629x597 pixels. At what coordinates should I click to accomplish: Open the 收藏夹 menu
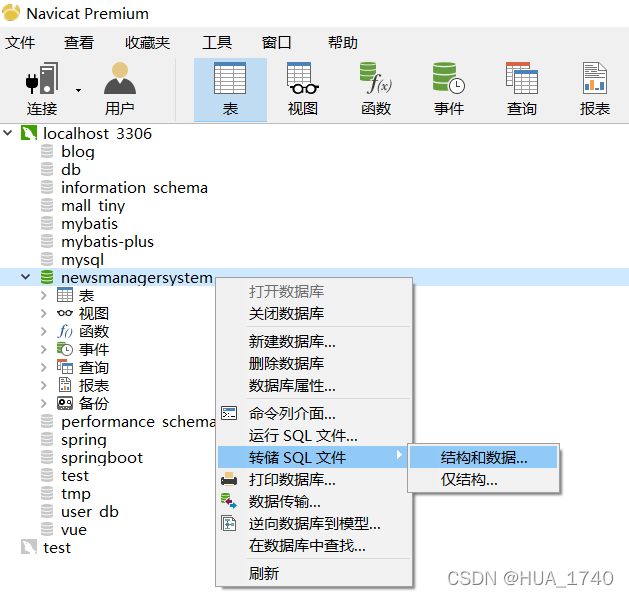[147, 42]
